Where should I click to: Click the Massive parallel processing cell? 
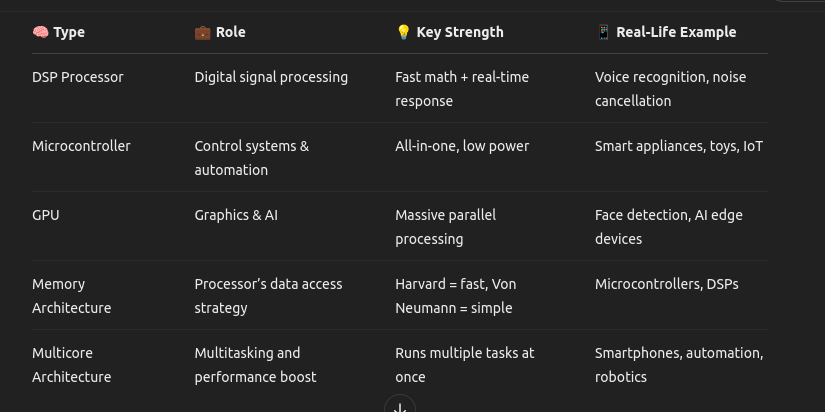pyautogui.click(x=446, y=227)
